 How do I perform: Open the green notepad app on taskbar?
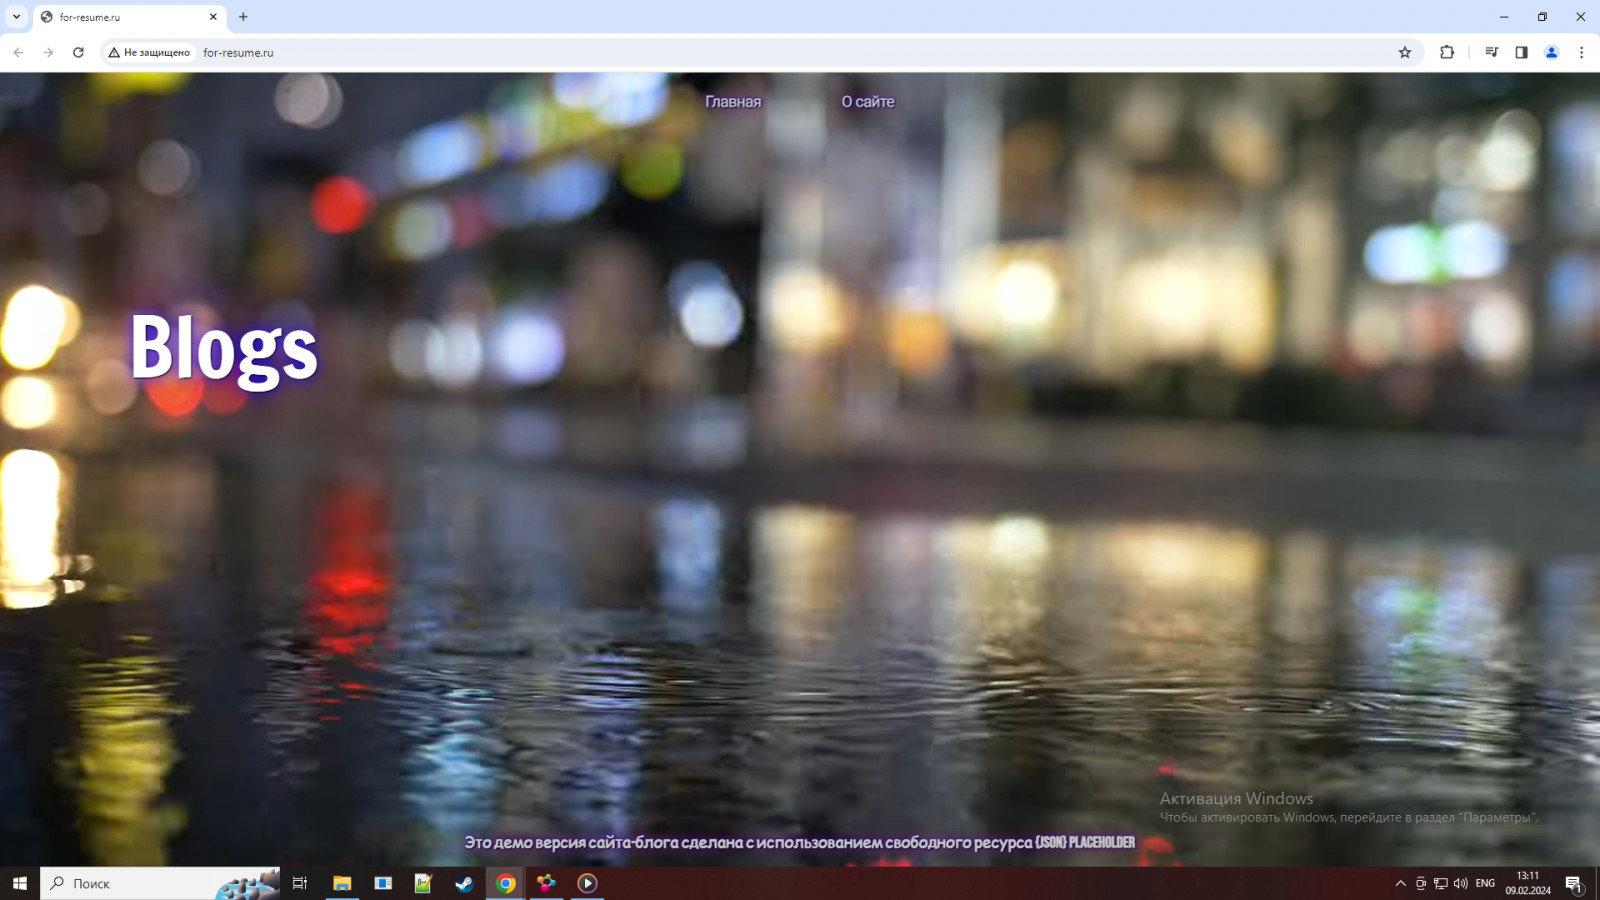click(x=423, y=883)
